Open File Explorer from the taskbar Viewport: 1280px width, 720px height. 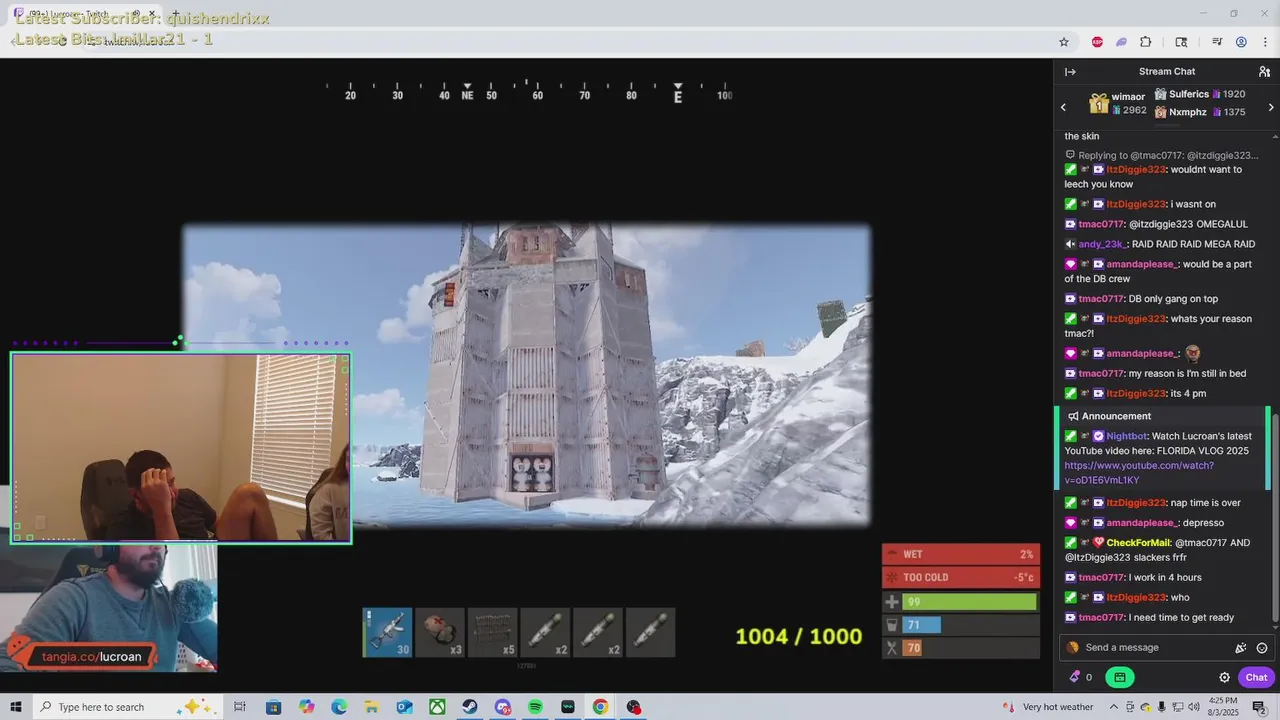click(x=371, y=707)
